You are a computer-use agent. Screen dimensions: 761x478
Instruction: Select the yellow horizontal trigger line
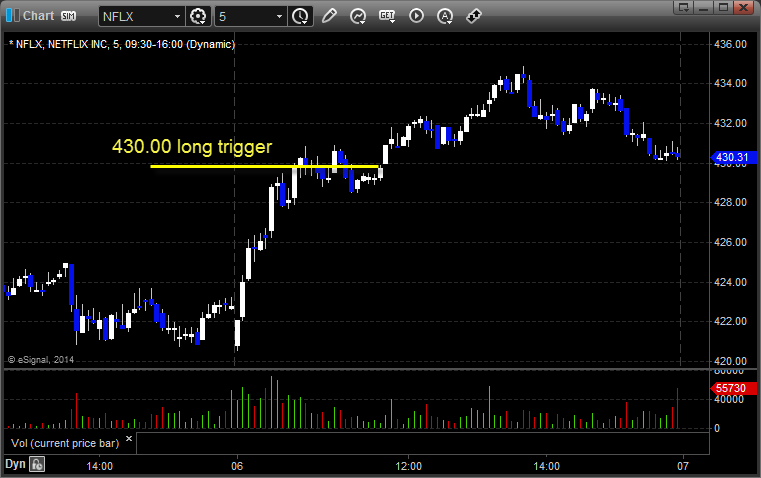click(x=265, y=166)
